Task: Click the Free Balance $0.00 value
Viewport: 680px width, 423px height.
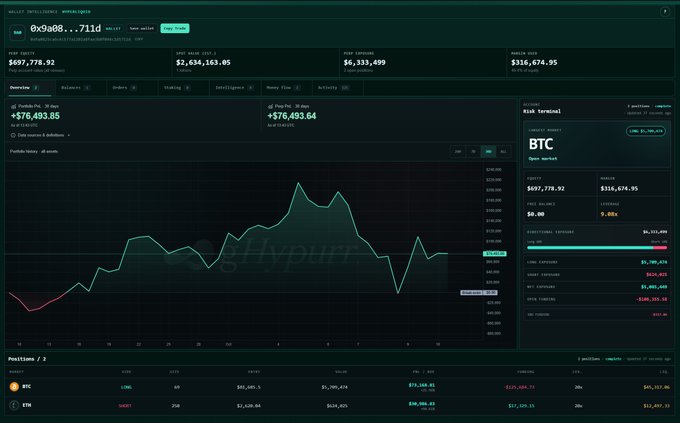Action: 536,214
